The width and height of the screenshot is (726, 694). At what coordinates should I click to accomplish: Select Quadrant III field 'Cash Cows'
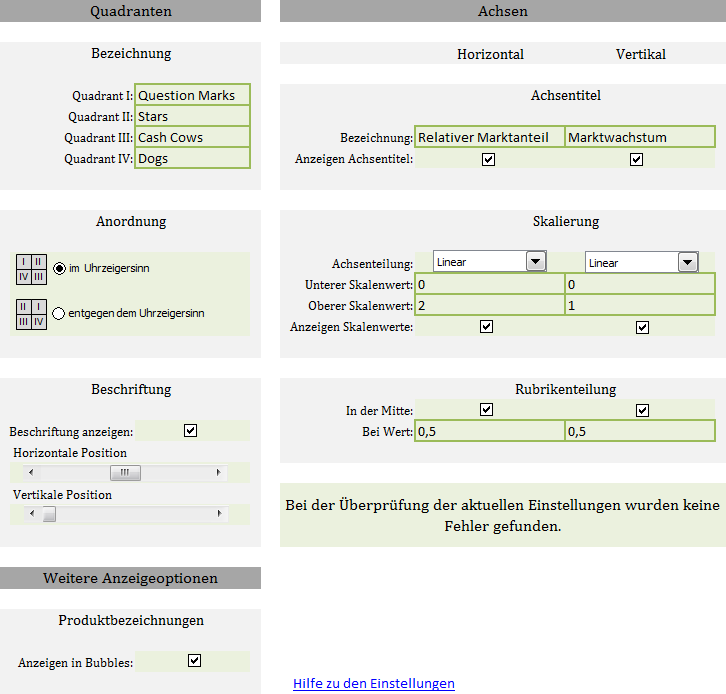(x=192, y=138)
